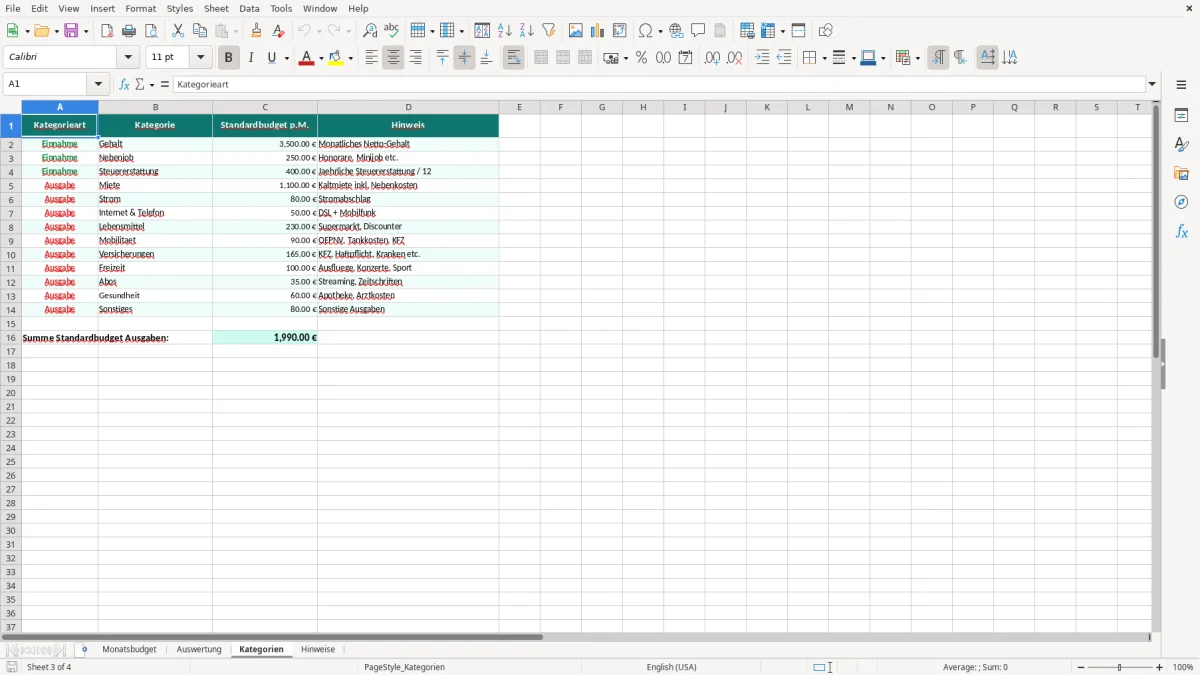Viewport: 1200px width, 675px height.
Task: Click the formula input line
Action: [x=659, y=85]
